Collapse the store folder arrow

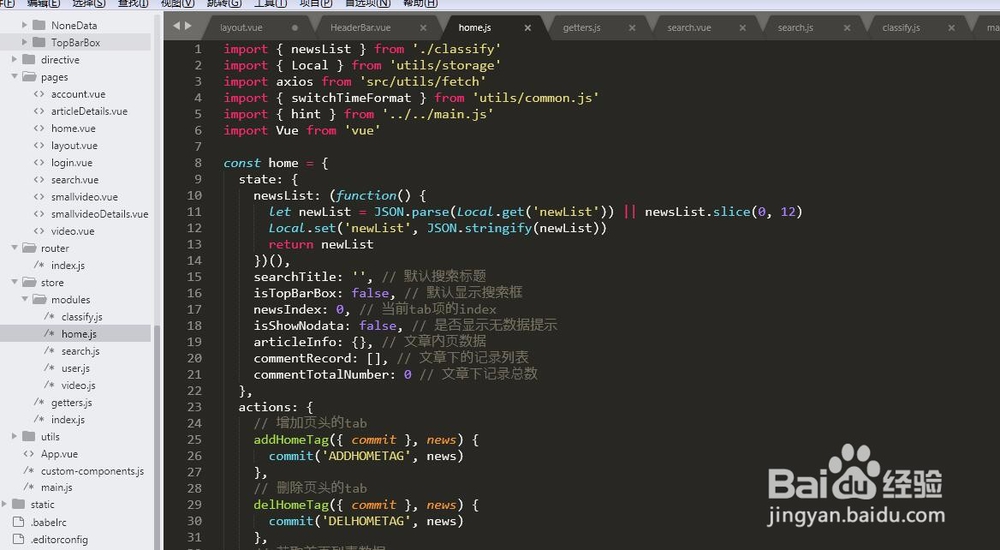click(14, 282)
